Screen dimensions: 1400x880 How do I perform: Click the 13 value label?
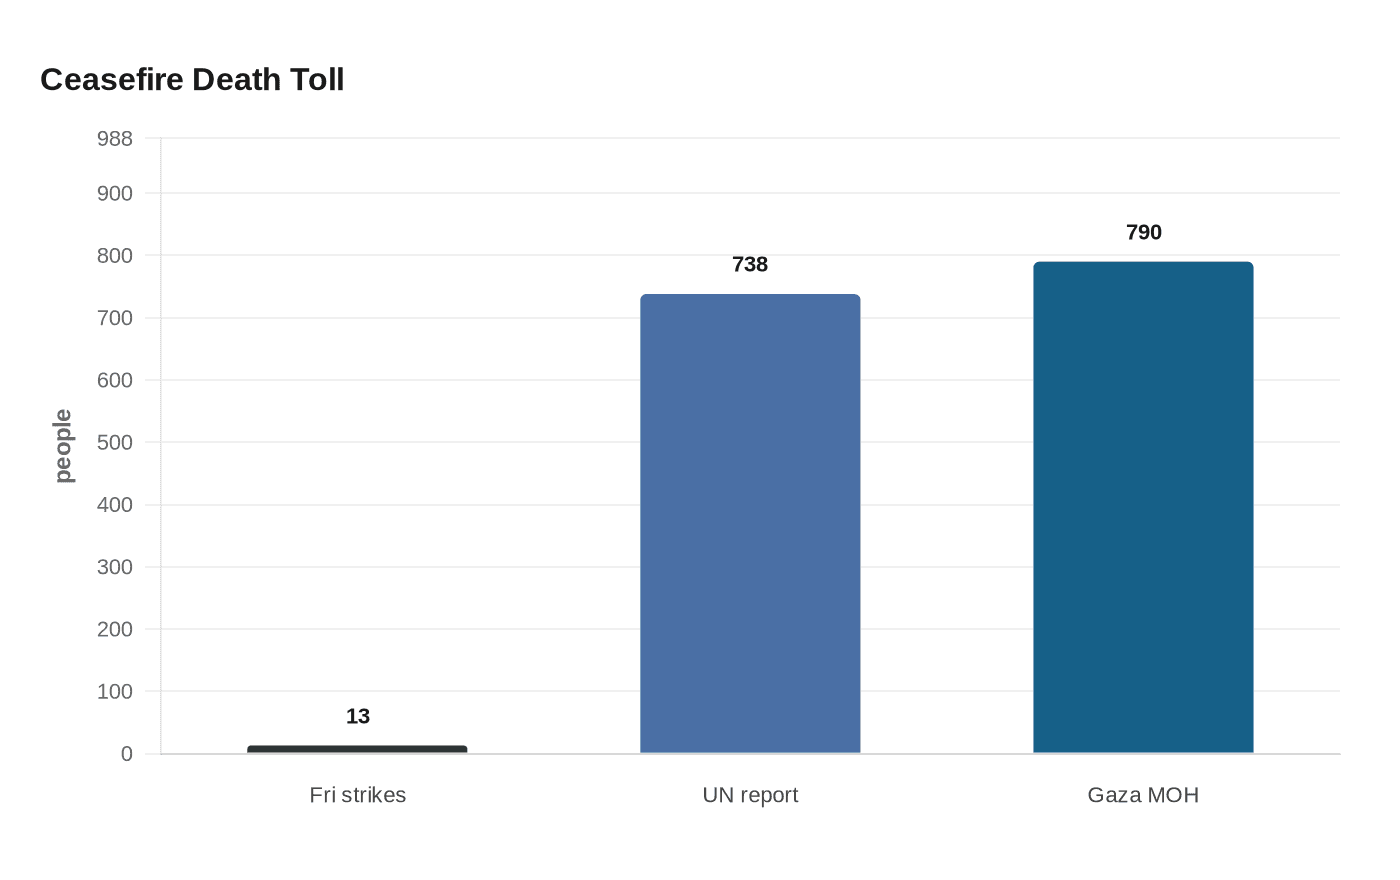click(x=358, y=716)
